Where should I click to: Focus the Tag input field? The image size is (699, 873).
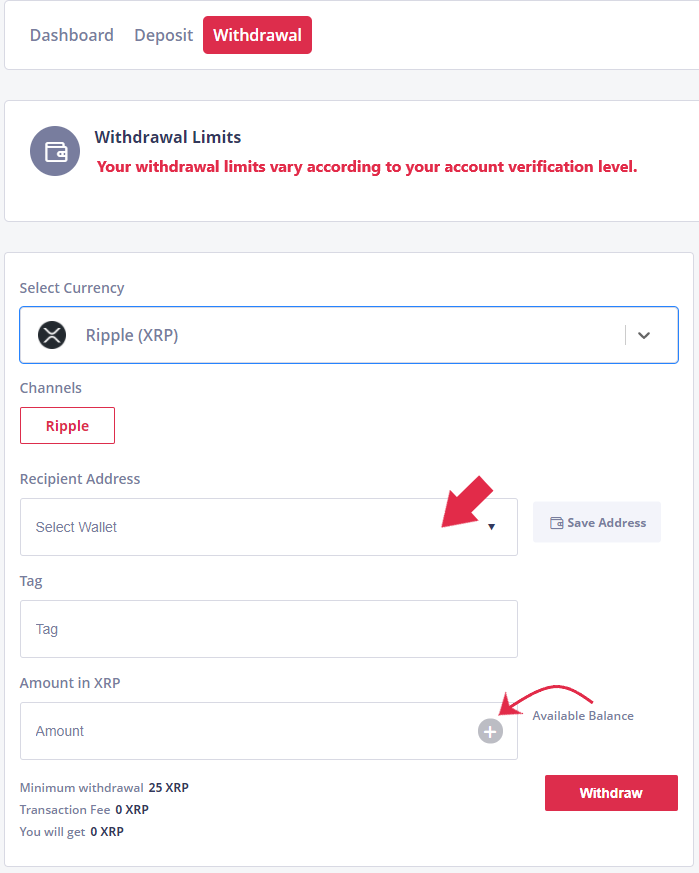click(x=269, y=629)
